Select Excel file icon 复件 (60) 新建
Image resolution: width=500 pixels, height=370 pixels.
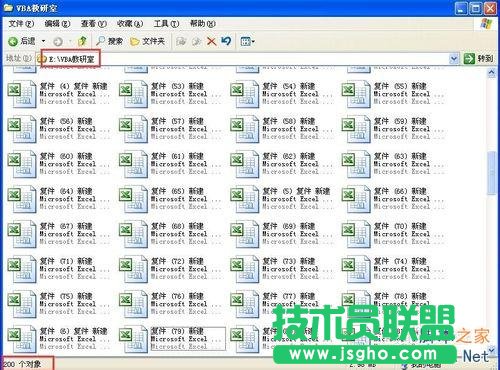[x=22, y=164]
